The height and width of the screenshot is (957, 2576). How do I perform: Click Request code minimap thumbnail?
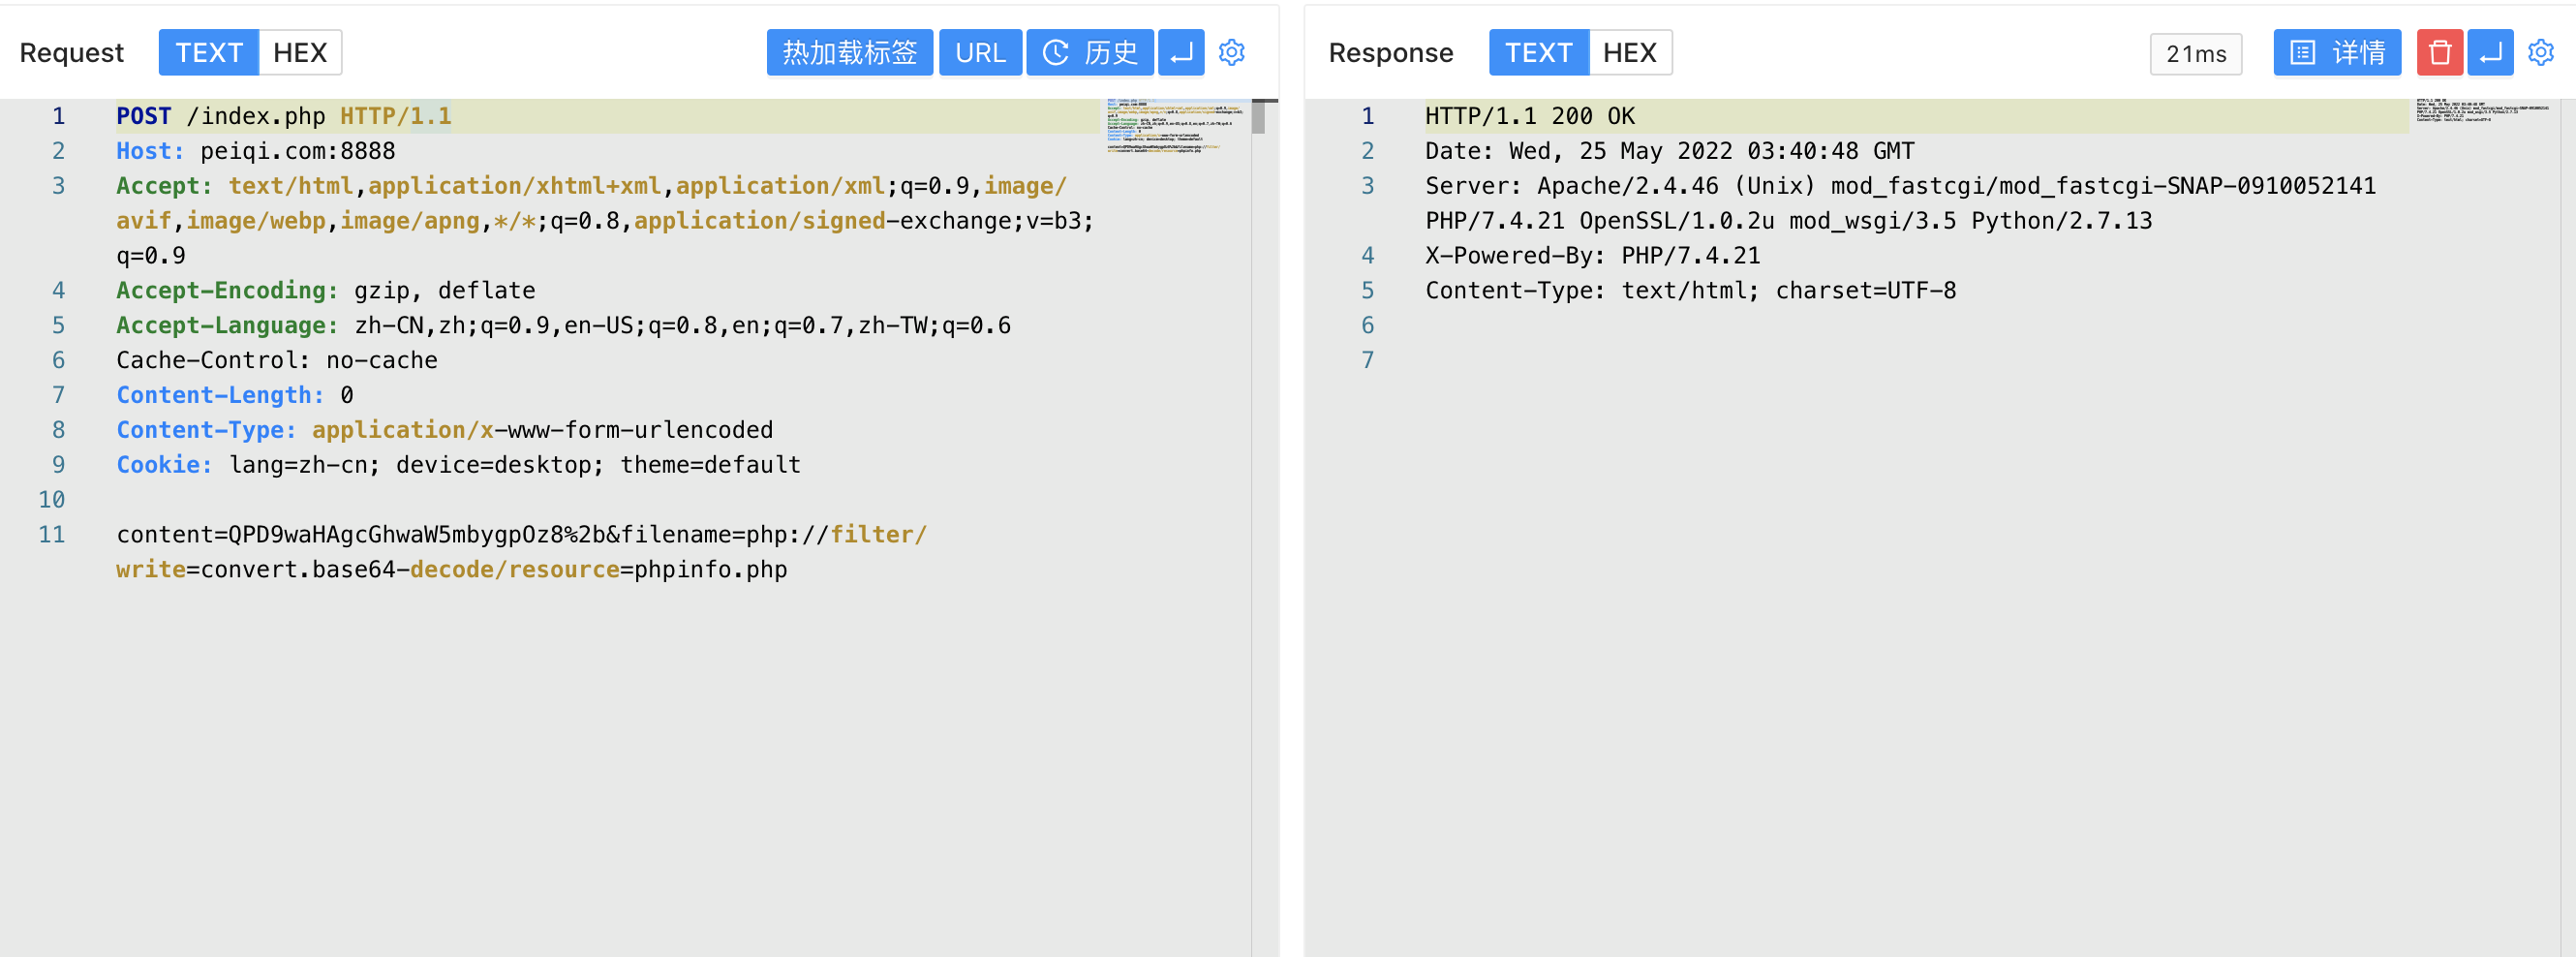(x=1175, y=126)
